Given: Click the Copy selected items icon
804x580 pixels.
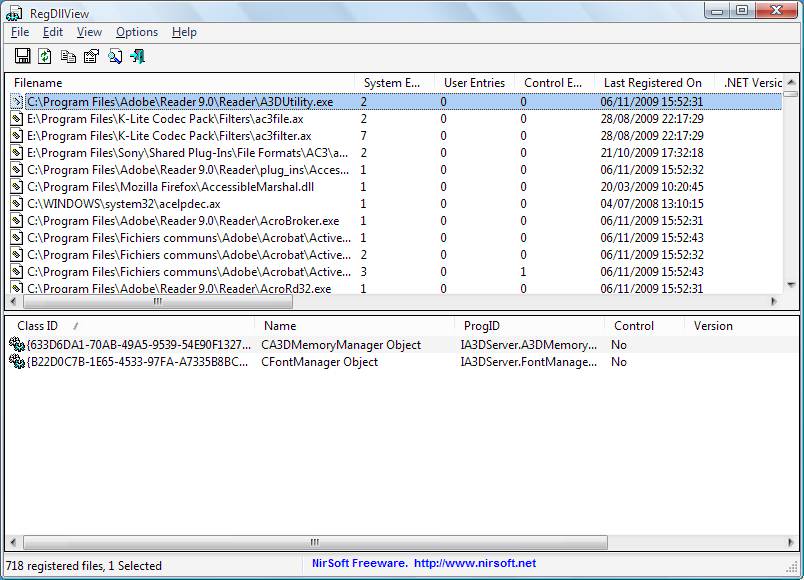Looking at the screenshot, I should pos(68,57).
